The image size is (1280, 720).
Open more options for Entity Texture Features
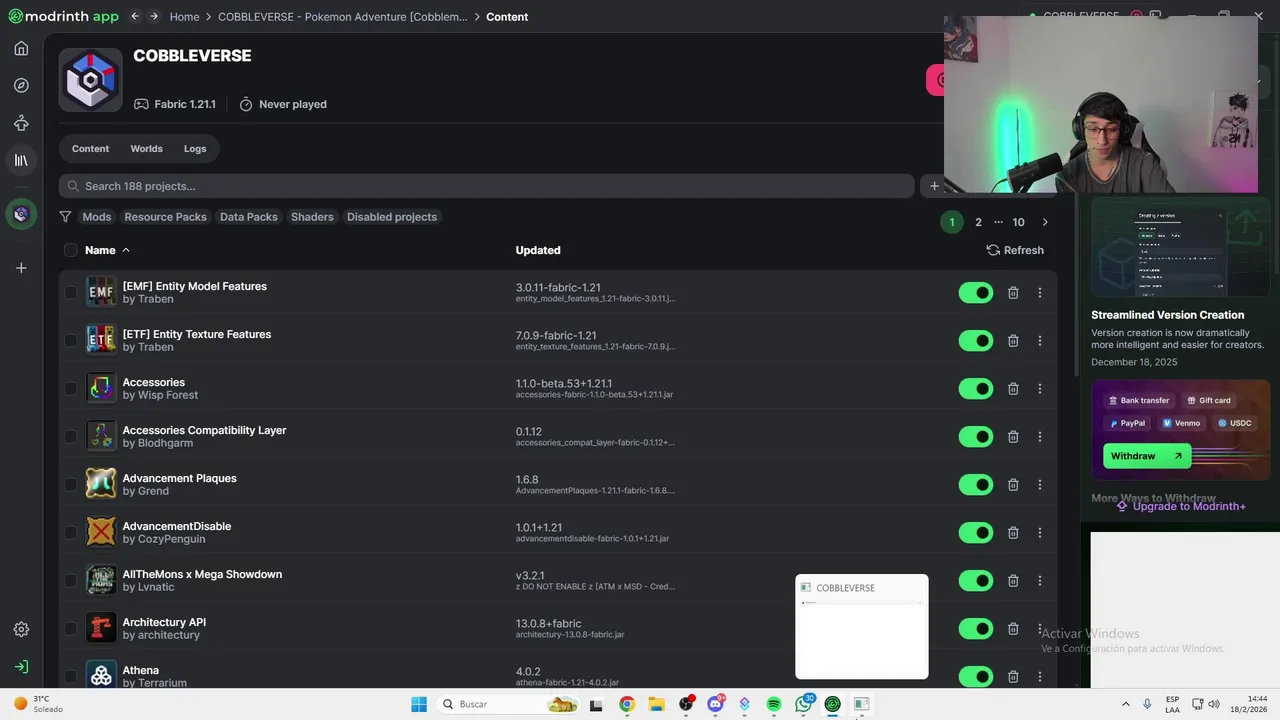[1040, 340]
